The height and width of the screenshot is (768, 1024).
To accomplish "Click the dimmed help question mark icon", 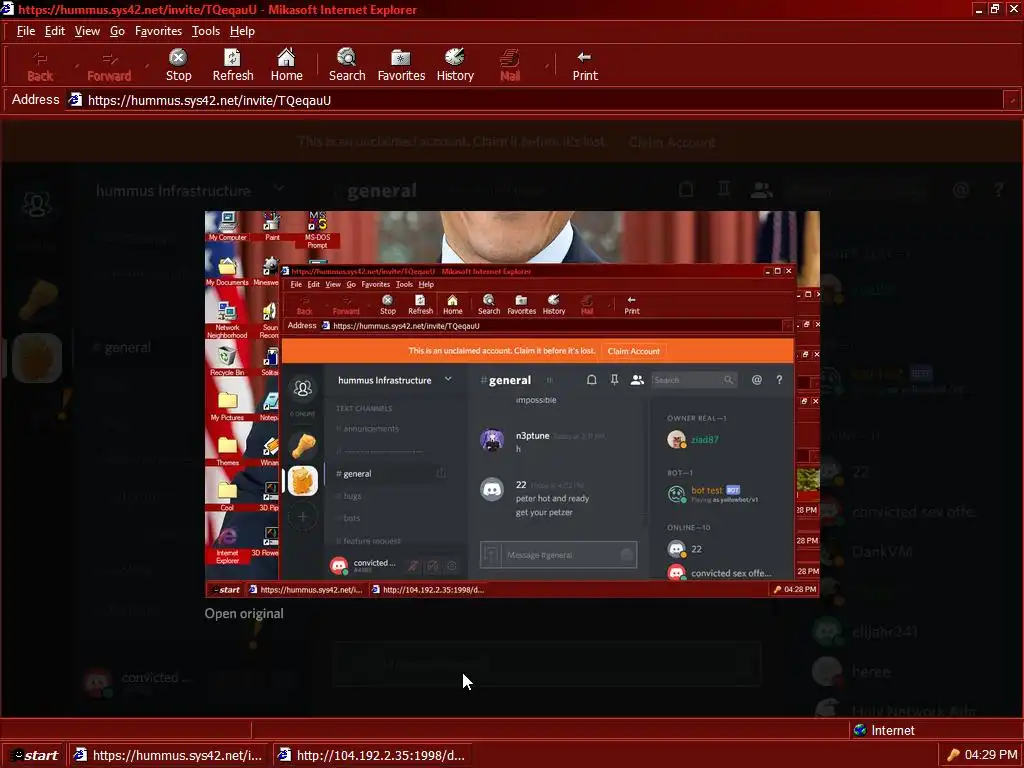I will [999, 190].
